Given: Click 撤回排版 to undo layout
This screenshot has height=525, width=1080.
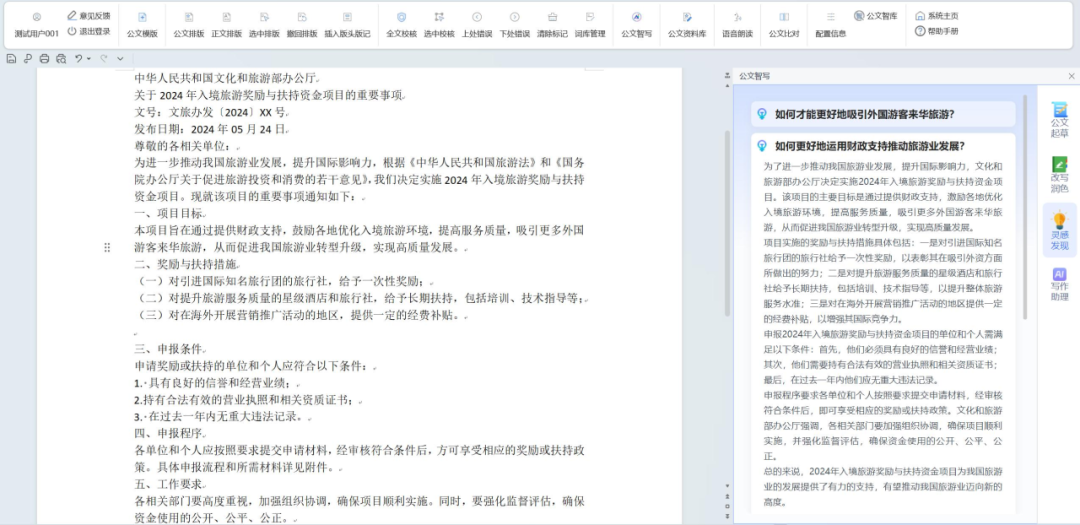Looking at the screenshot, I should tap(302, 25).
